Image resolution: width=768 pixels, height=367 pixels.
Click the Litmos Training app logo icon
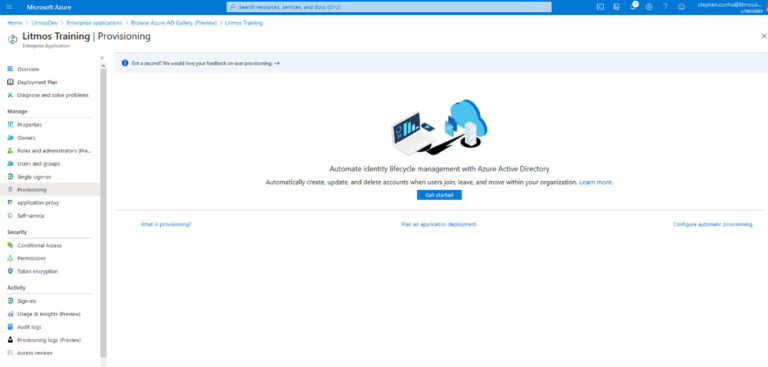(13, 39)
